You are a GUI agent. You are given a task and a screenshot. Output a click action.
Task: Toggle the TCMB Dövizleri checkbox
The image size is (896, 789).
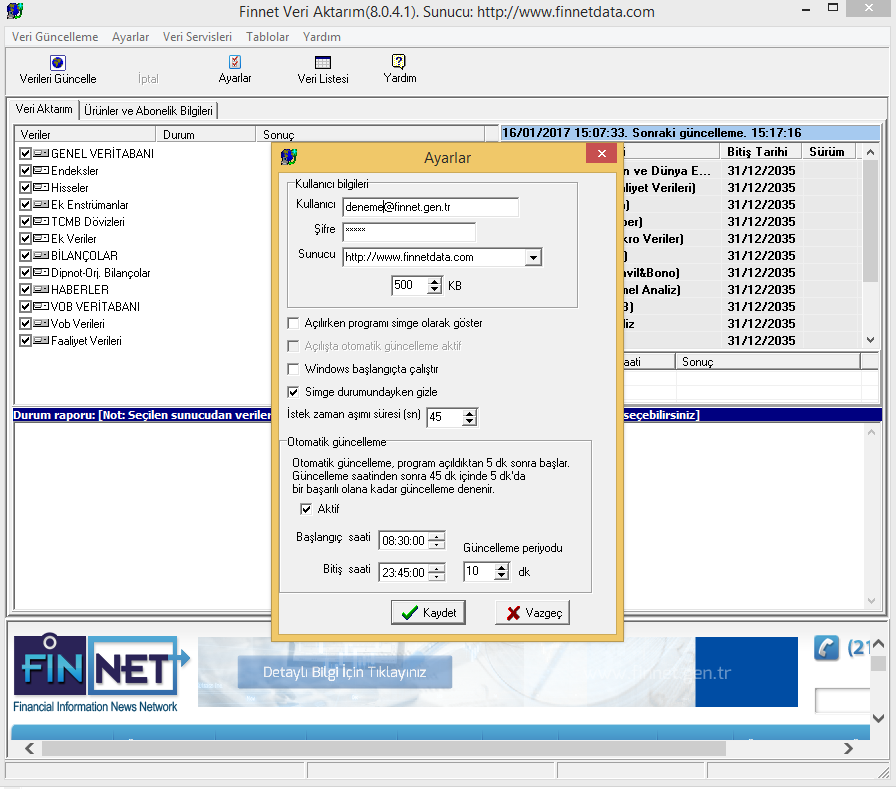(25, 222)
